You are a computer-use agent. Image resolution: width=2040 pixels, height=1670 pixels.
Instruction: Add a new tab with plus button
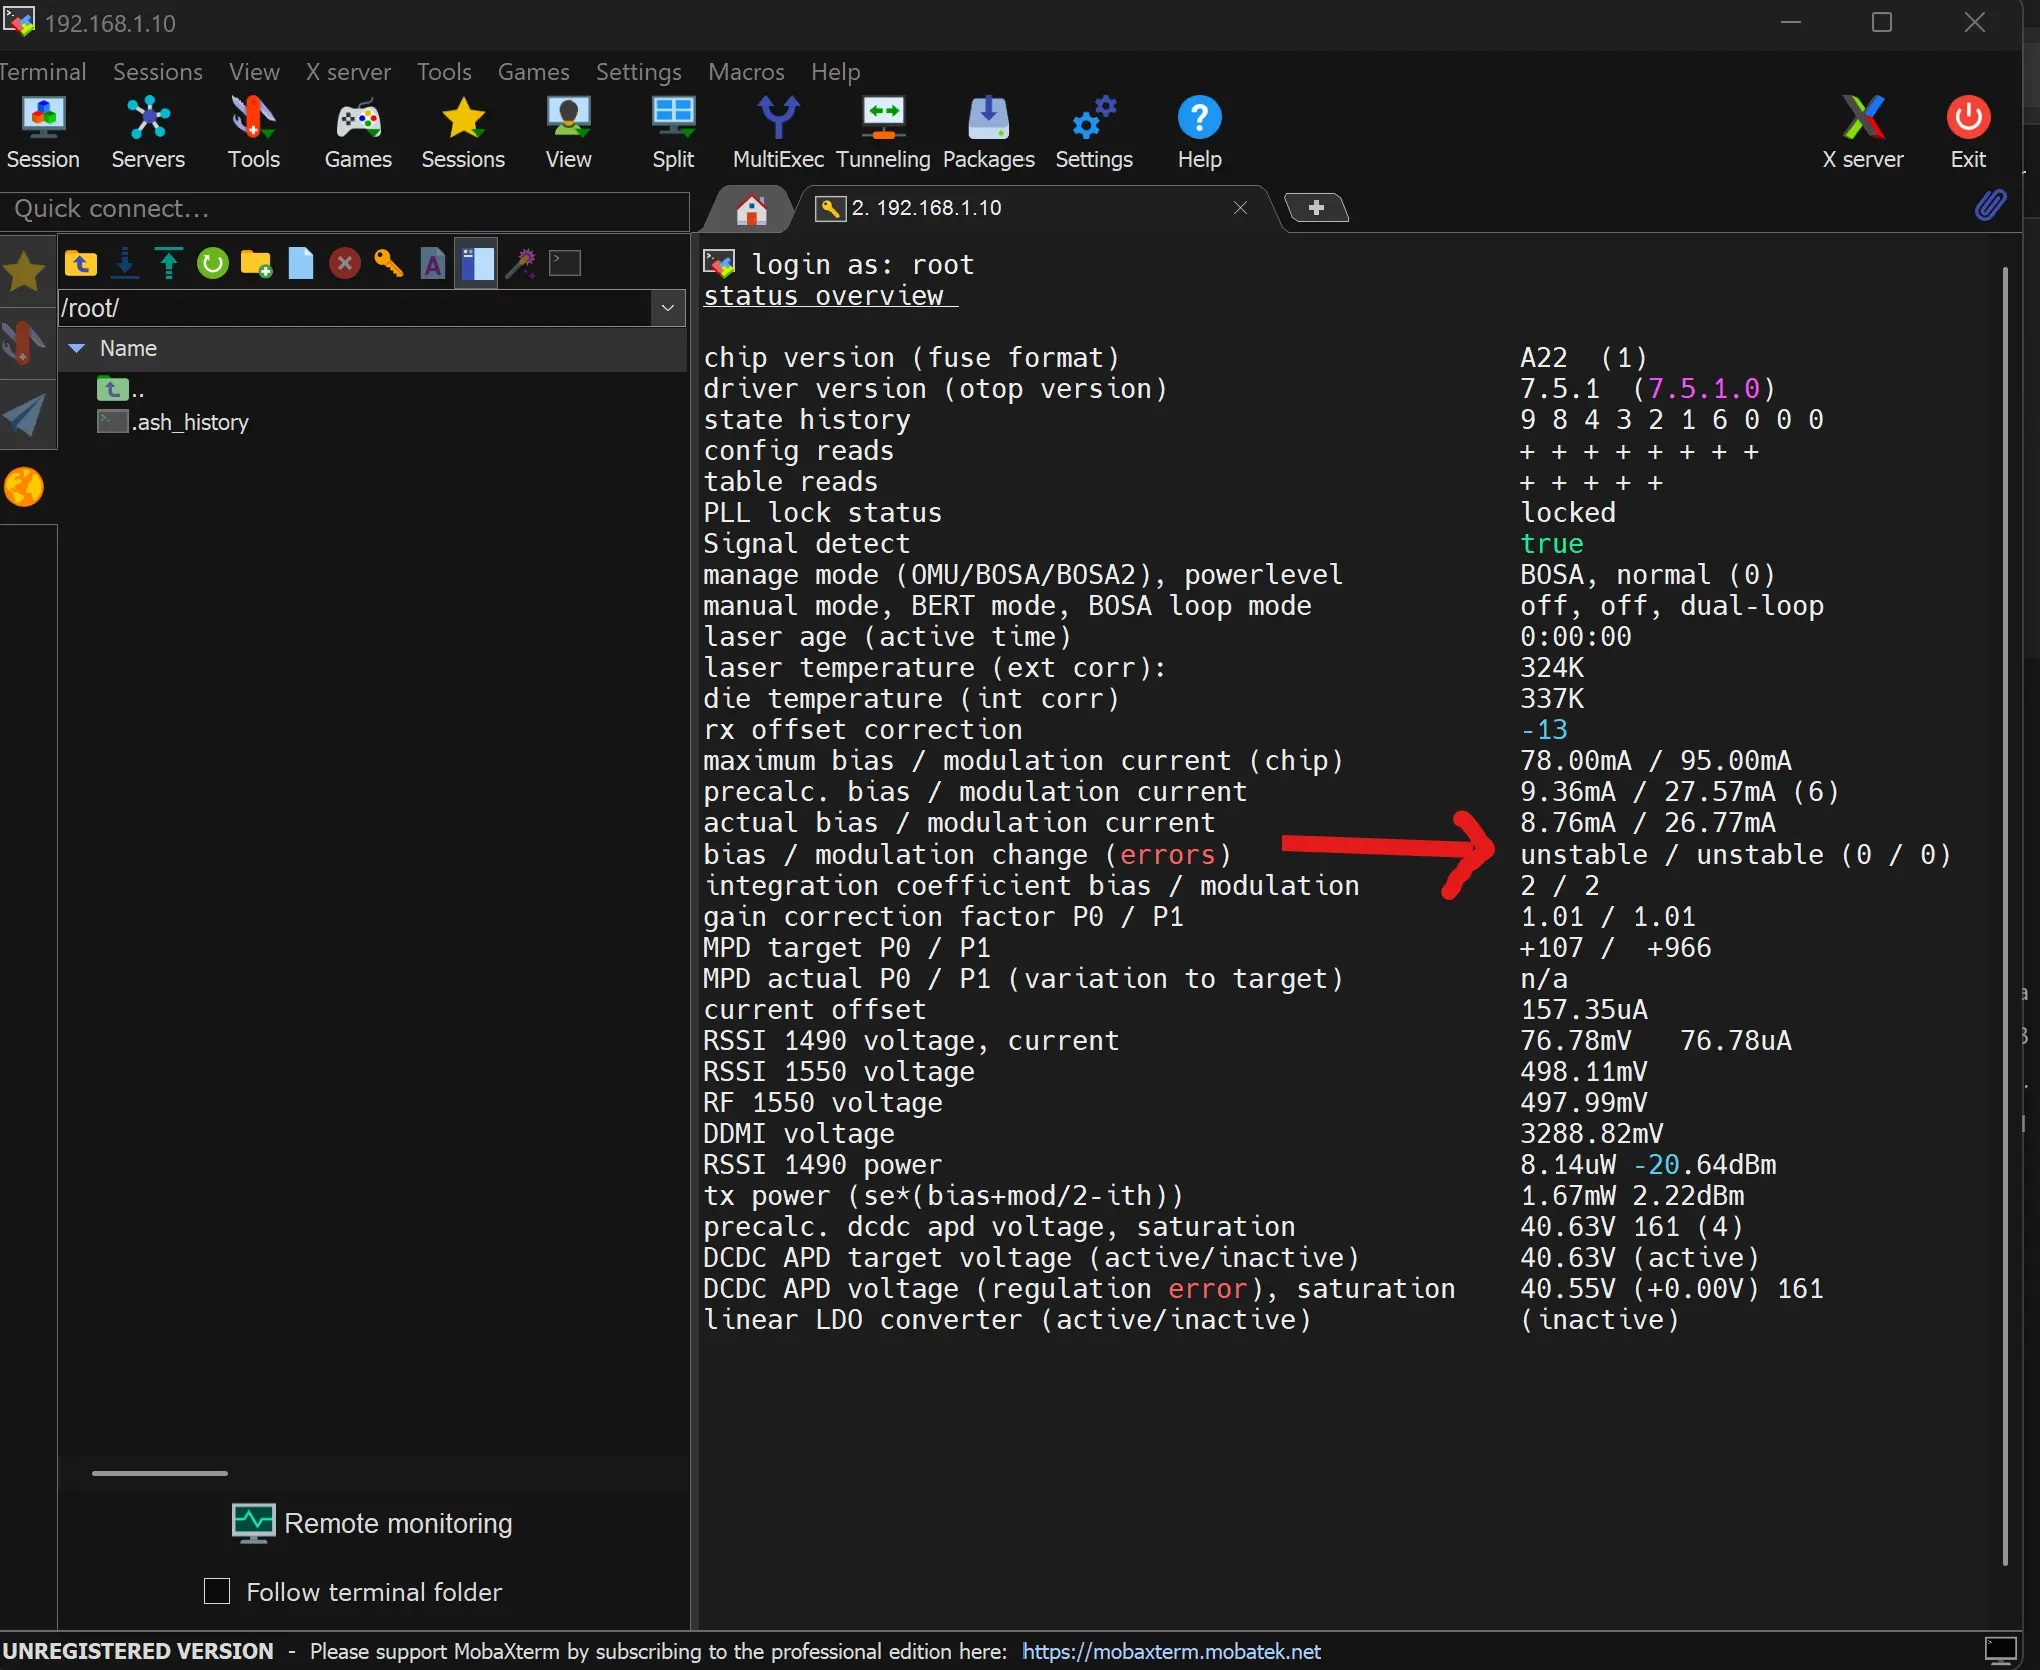click(1316, 208)
